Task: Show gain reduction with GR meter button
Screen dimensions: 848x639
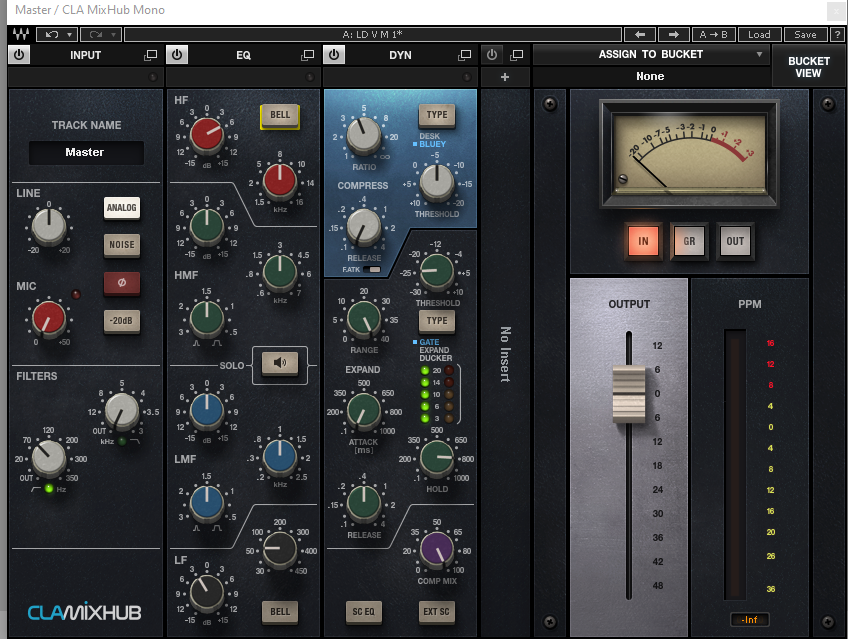Action: tap(689, 241)
